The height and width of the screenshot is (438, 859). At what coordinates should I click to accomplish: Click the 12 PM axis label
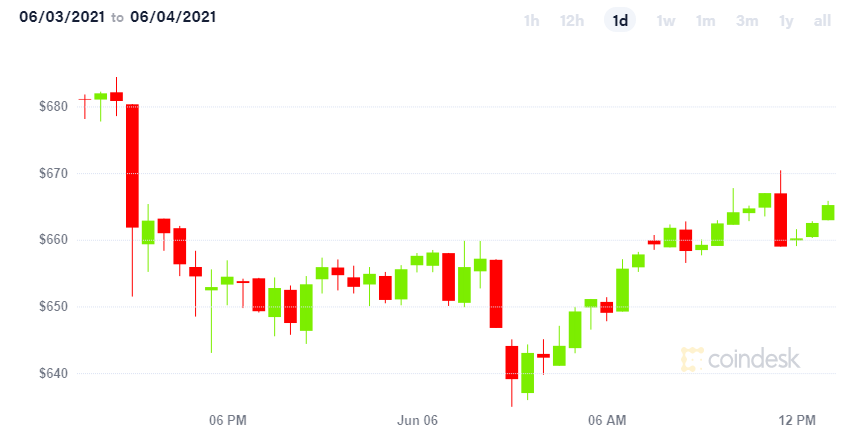797,420
